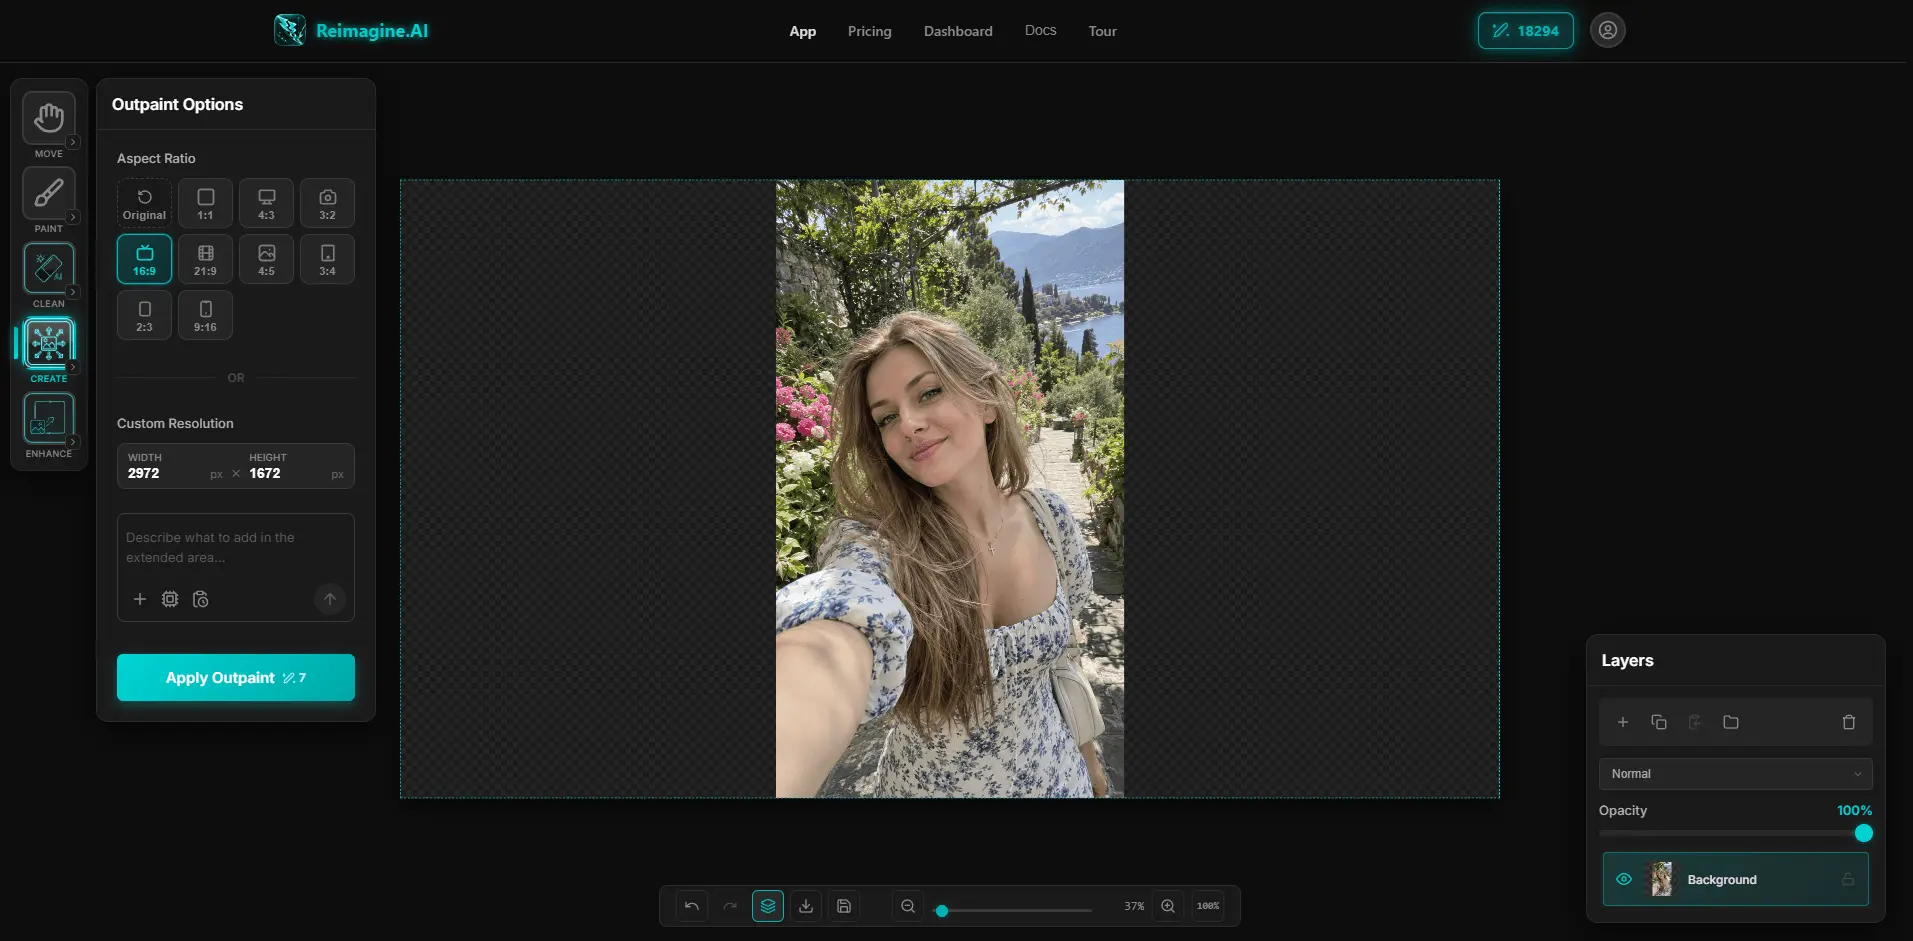Select the Paint brush tool
This screenshot has width=1913, height=941.
49,193
